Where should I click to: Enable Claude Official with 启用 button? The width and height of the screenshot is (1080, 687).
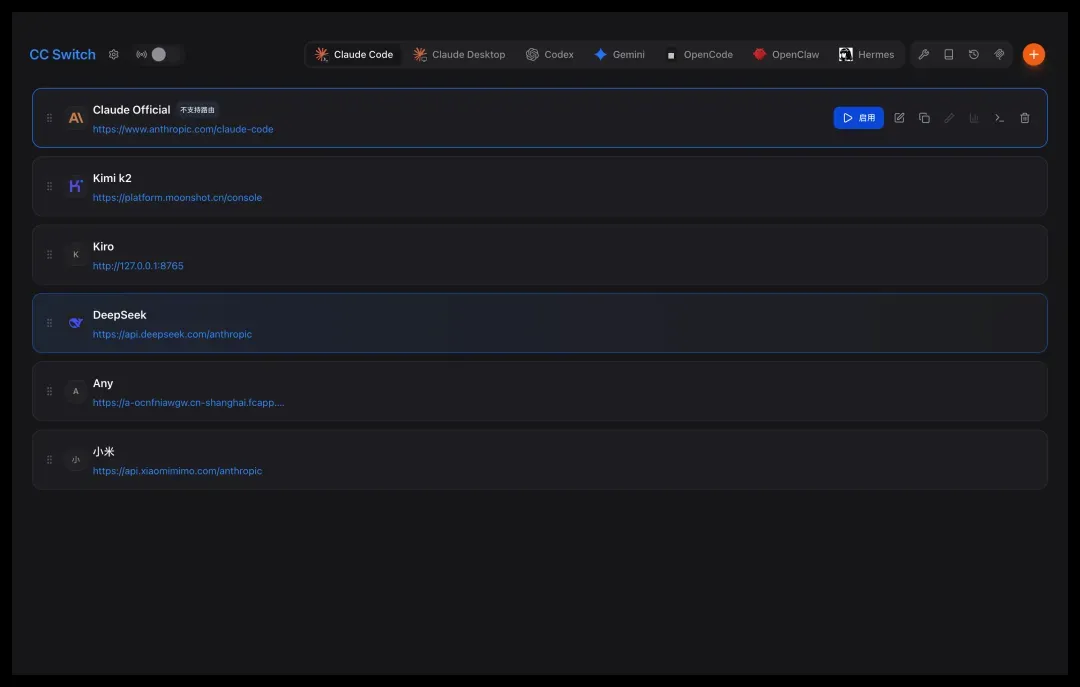click(x=858, y=118)
